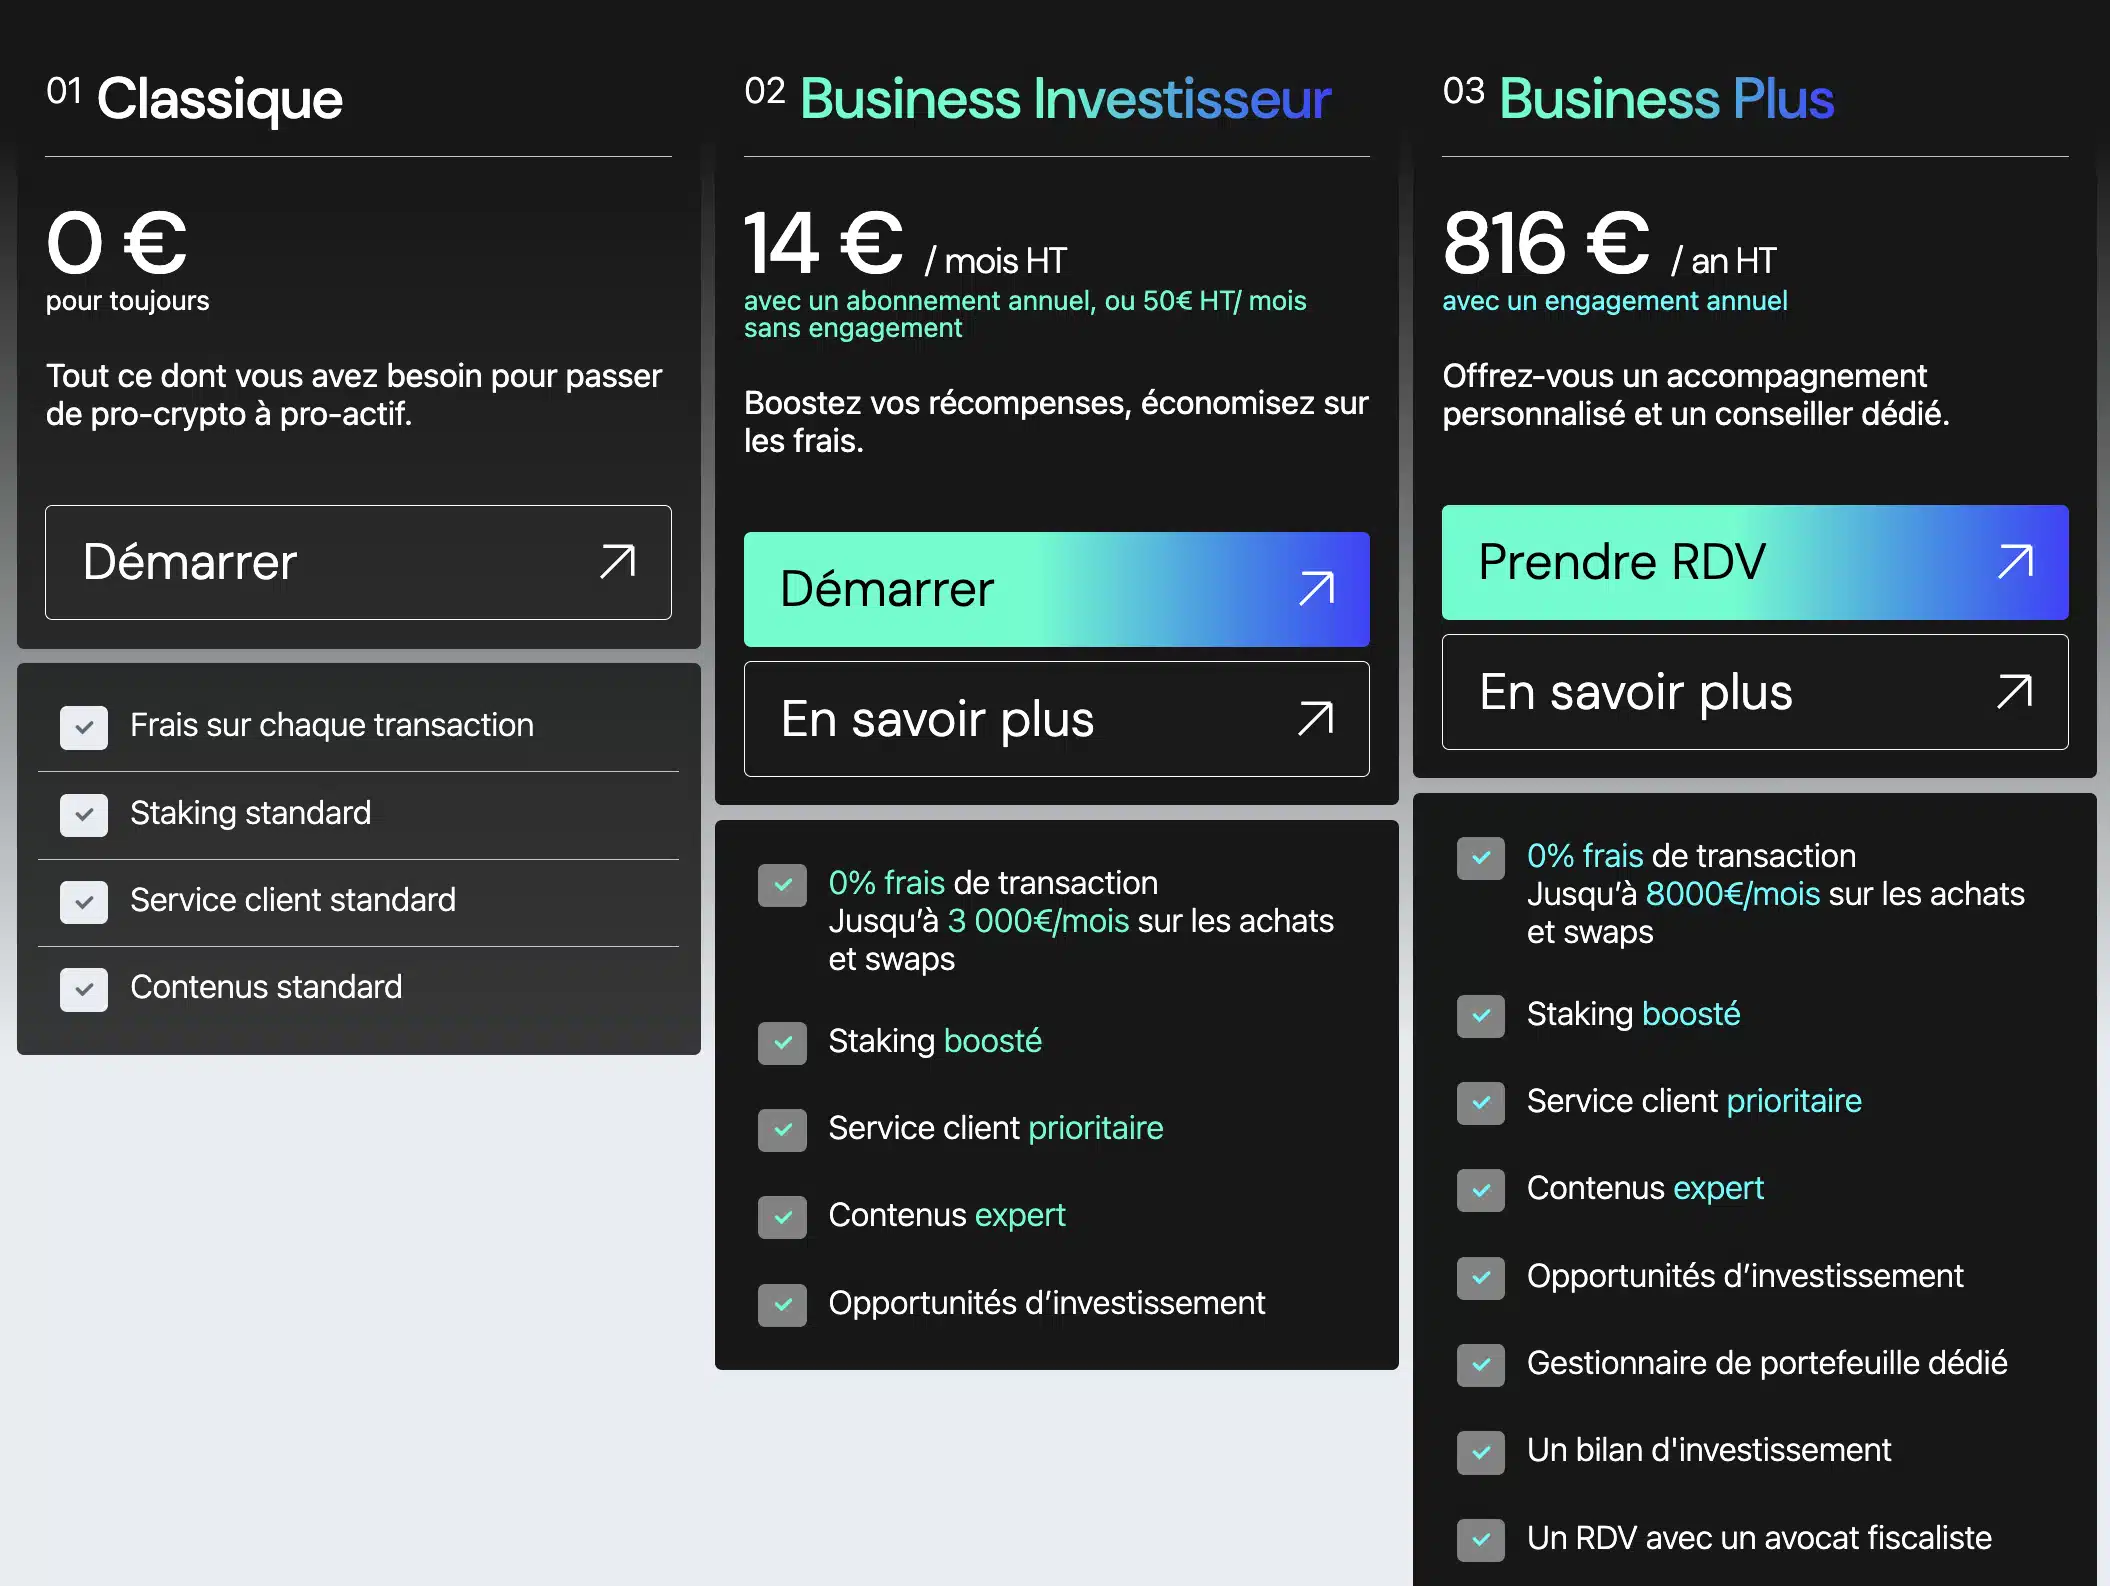Screen dimensions: 2110x1586
Task: Click the arrow icon on Business Investisseur Démarrer
Action: (1316, 589)
